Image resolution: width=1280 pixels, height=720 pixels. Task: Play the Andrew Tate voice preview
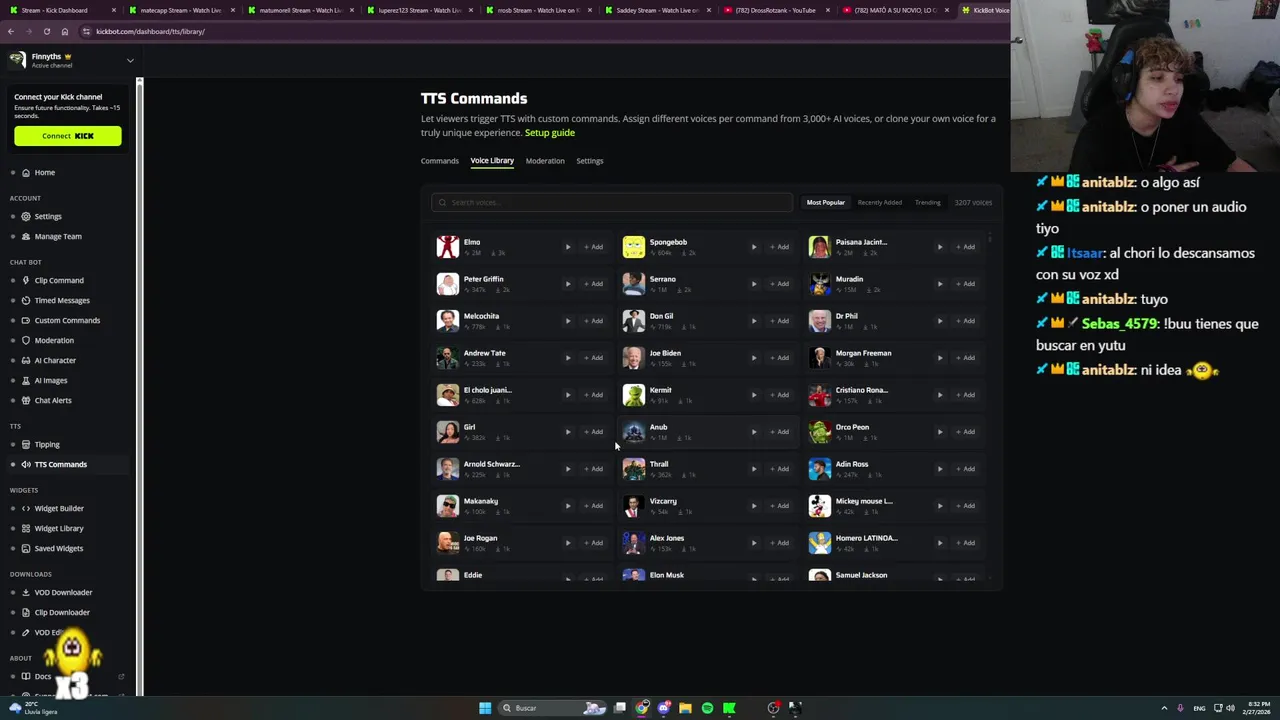pos(567,358)
